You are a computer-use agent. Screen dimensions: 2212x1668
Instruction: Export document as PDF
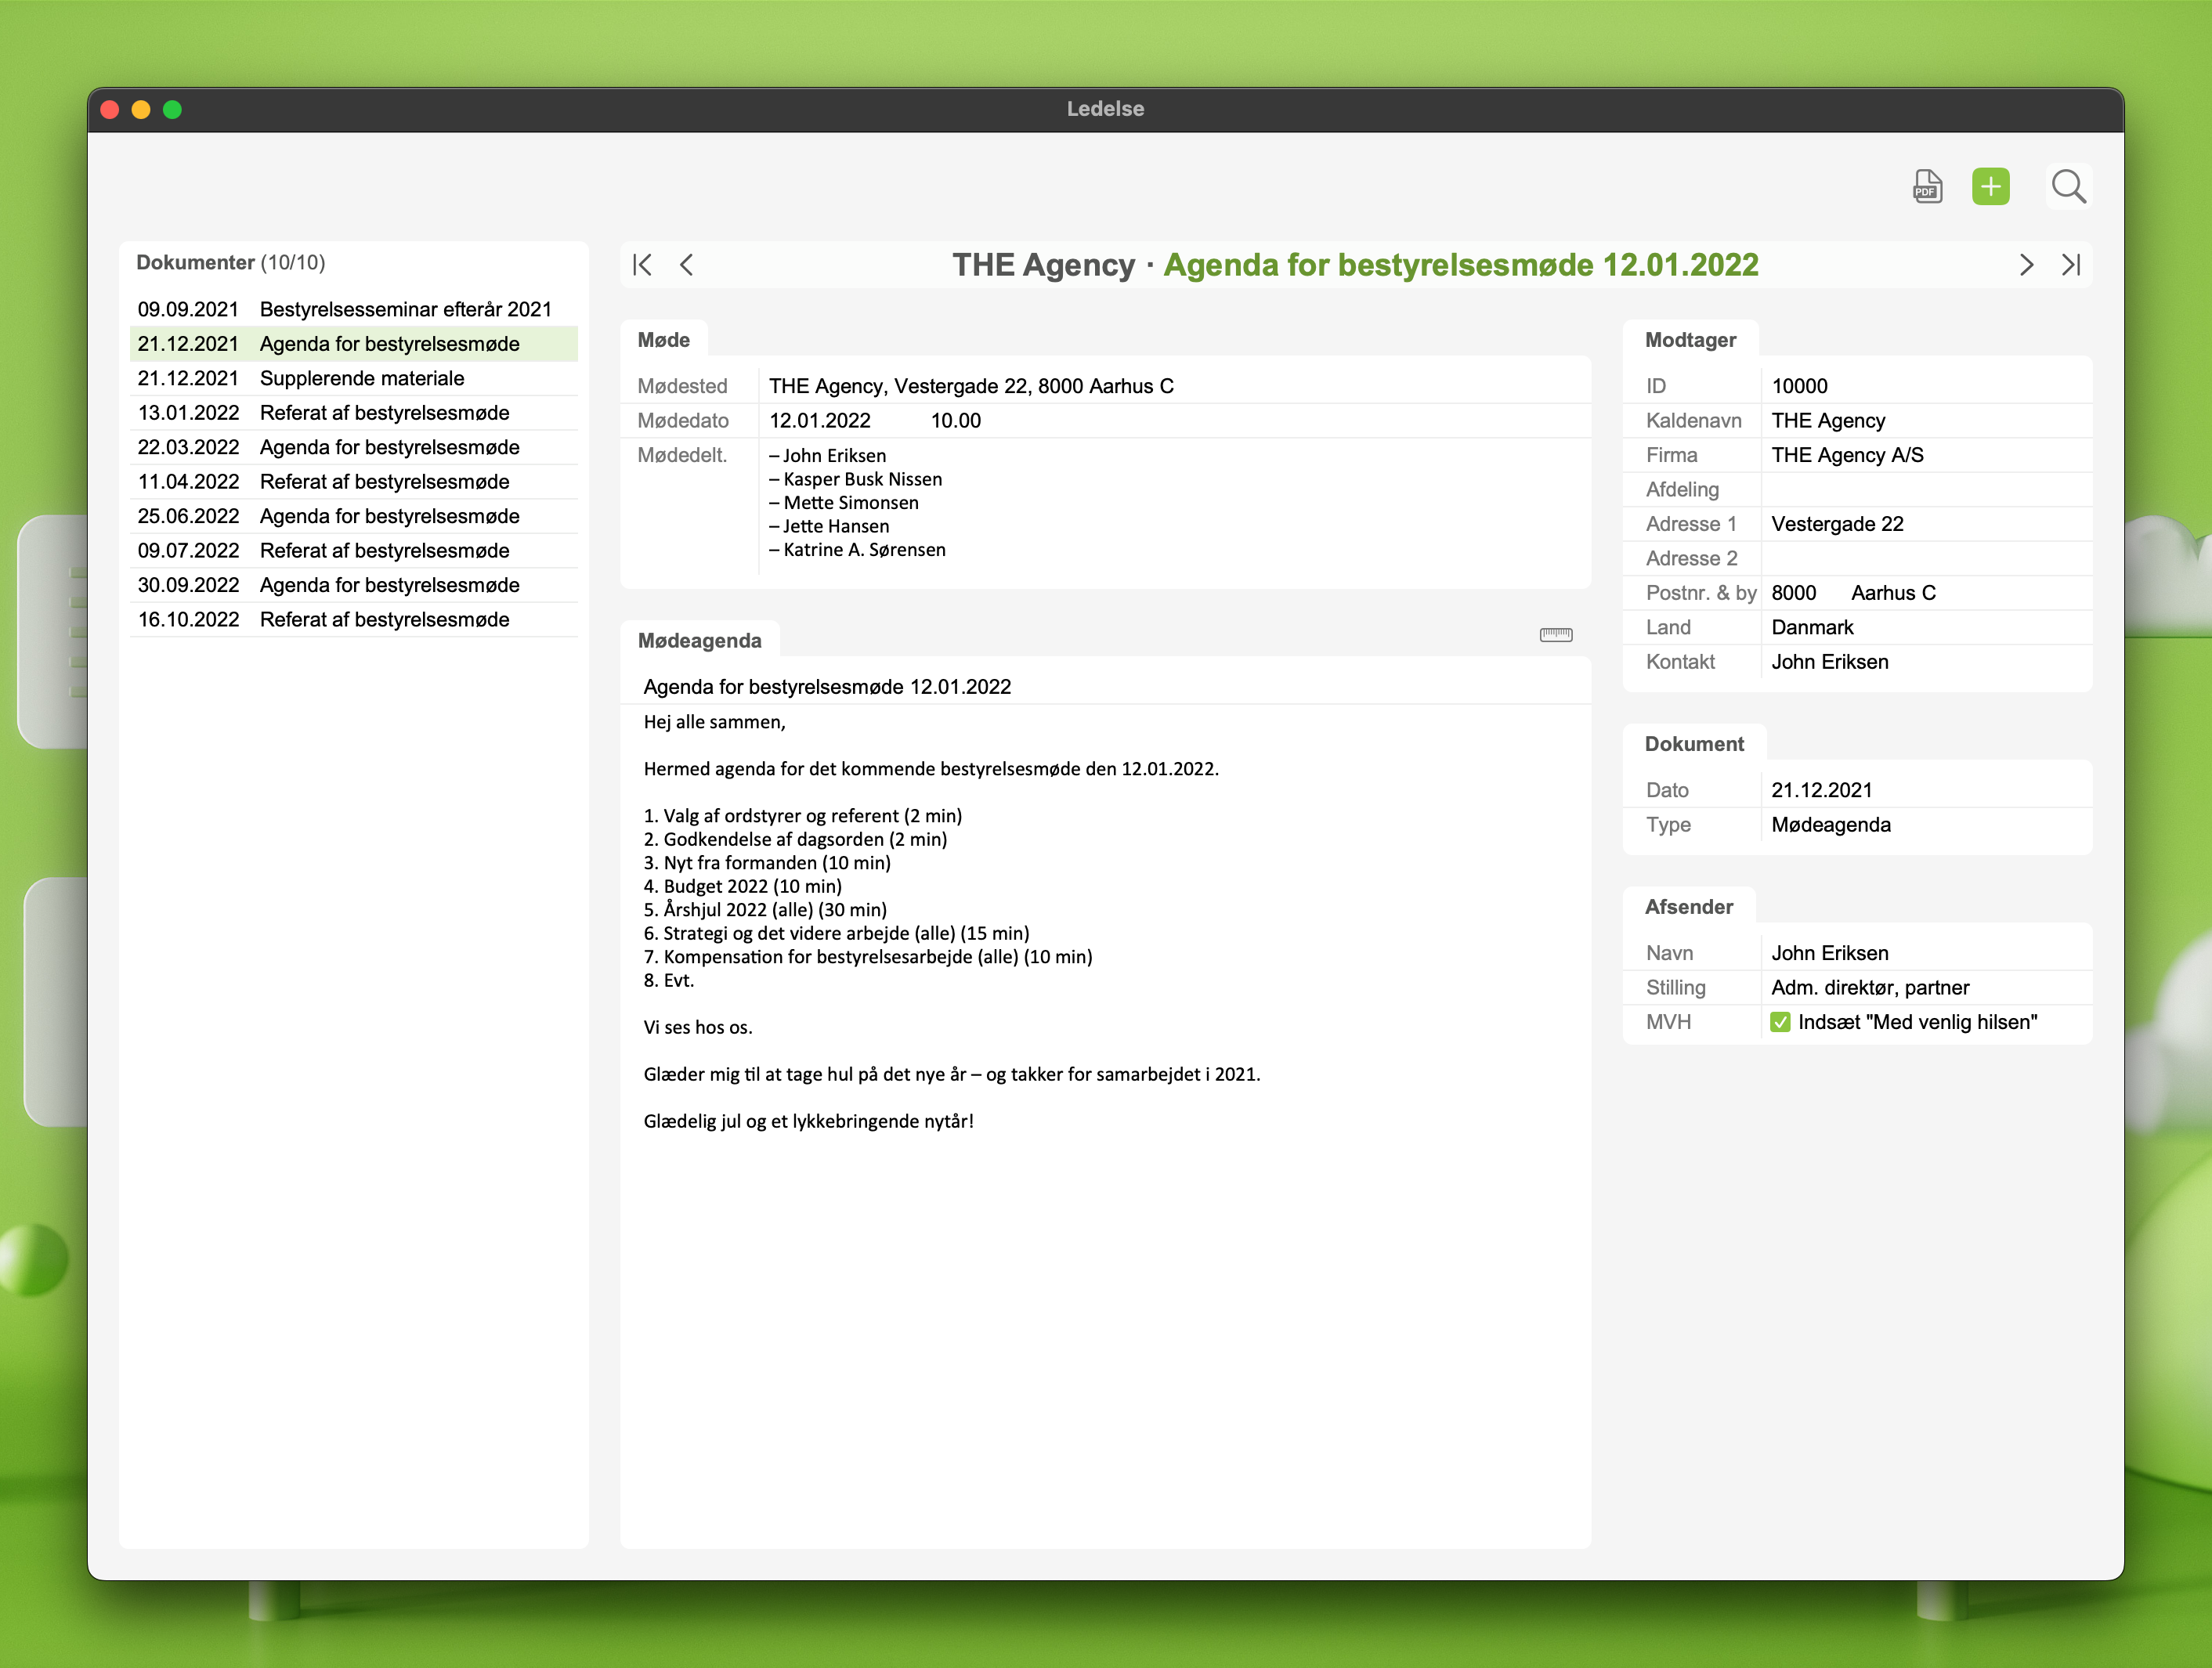pos(1927,187)
